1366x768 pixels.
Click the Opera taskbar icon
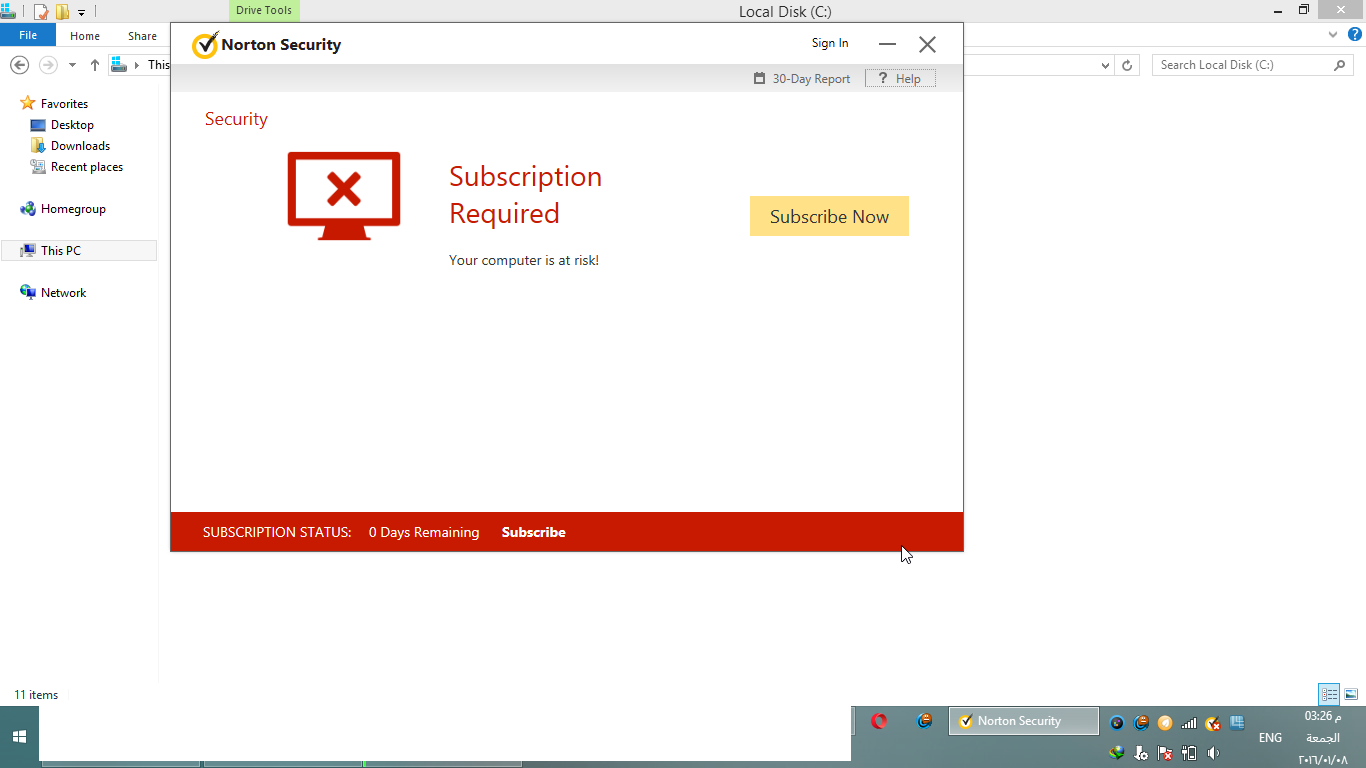point(879,721)
